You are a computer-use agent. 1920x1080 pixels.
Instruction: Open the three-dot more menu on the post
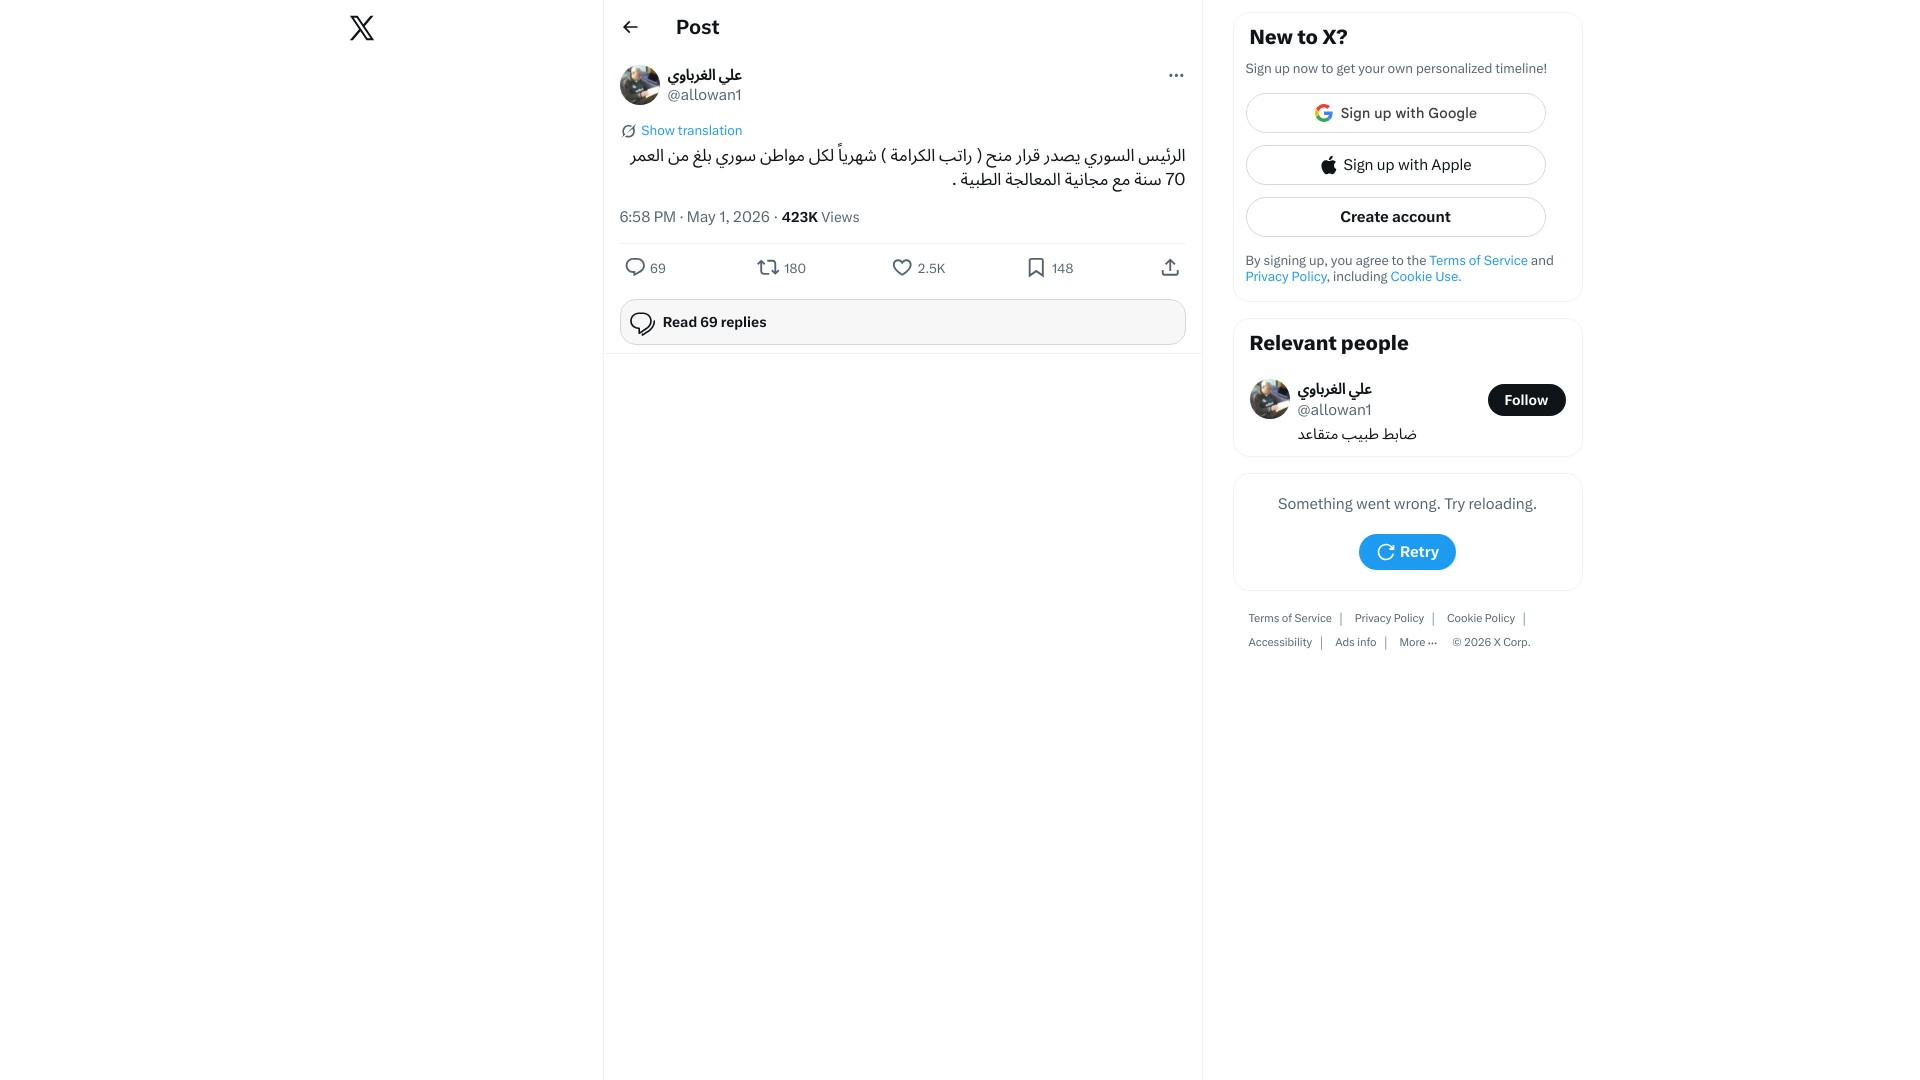(1176, 75)
